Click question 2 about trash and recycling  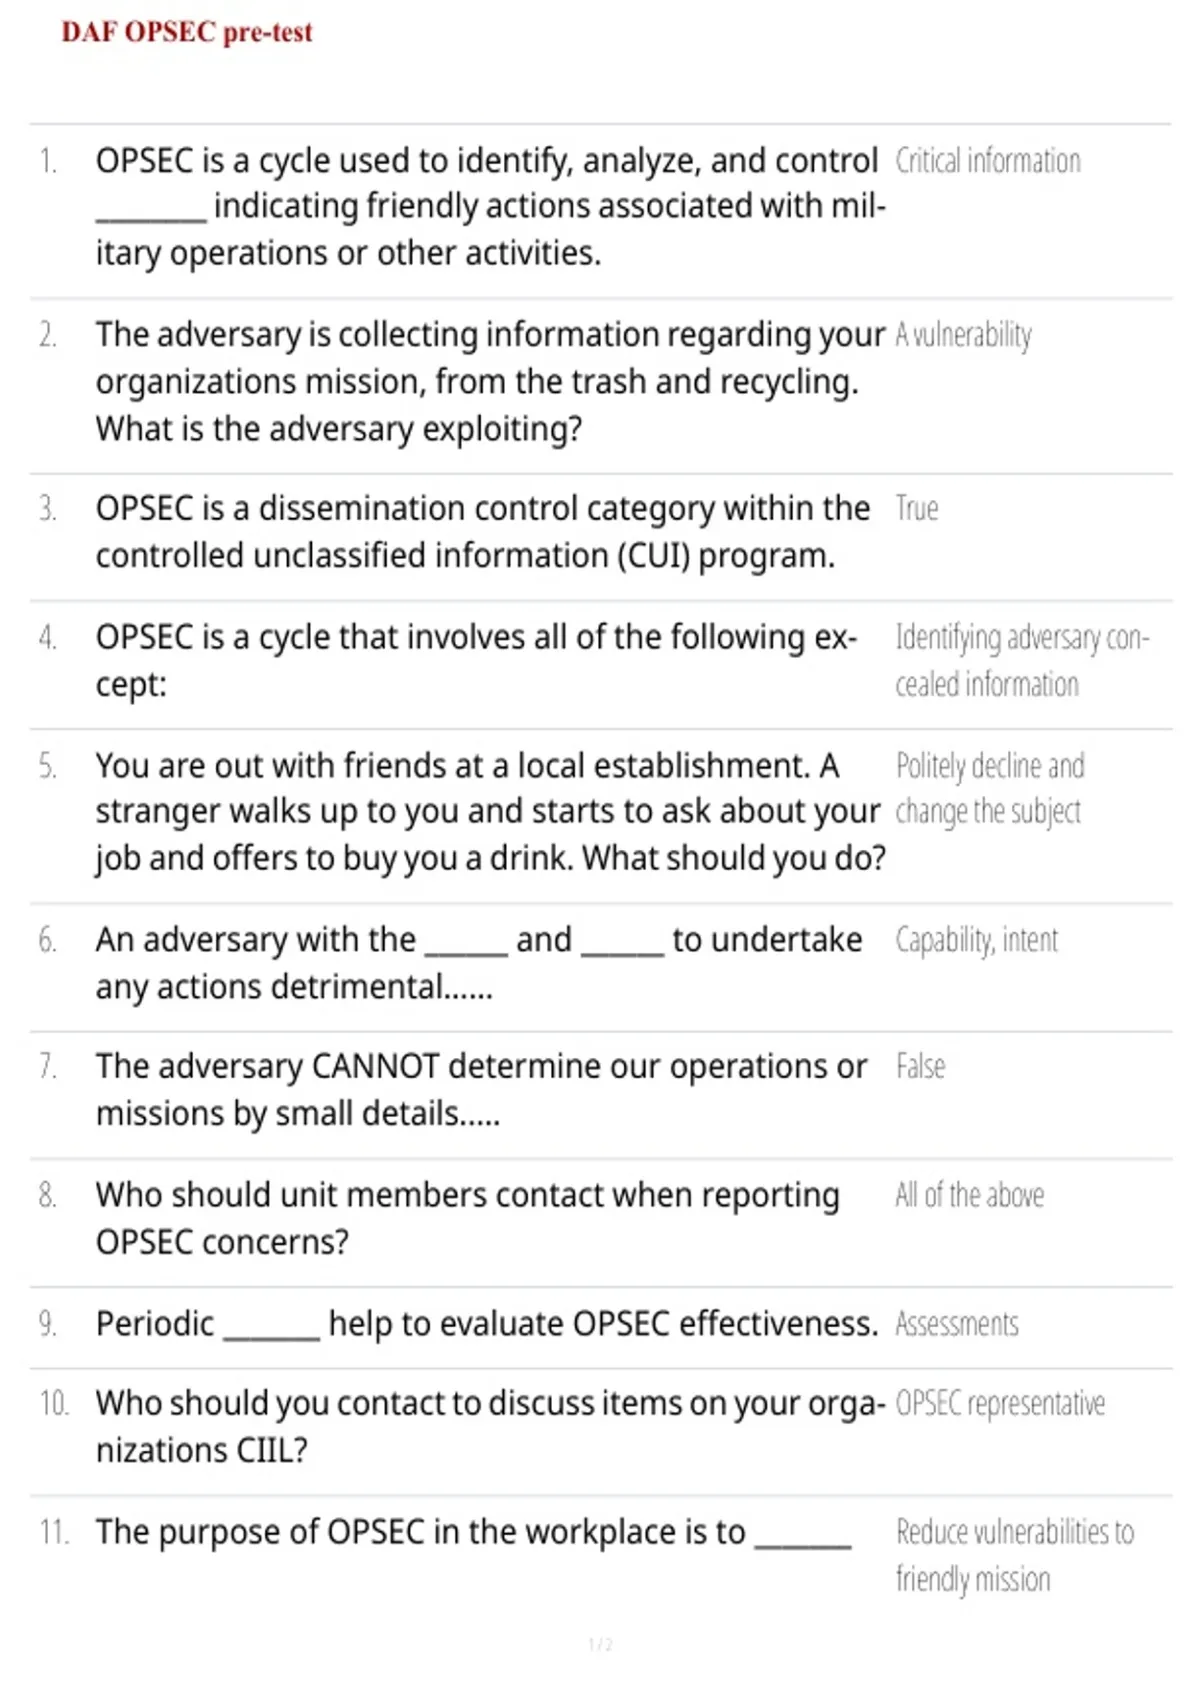(x=491, y=381)
